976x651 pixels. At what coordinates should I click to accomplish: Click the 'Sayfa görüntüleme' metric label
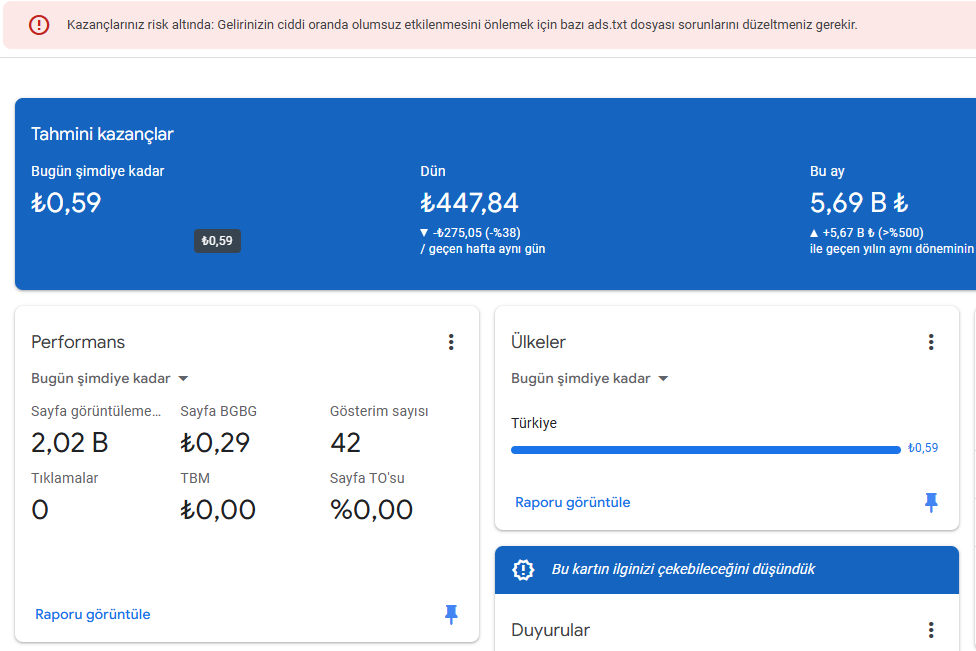pyautogui.click(x=96, y=411)
